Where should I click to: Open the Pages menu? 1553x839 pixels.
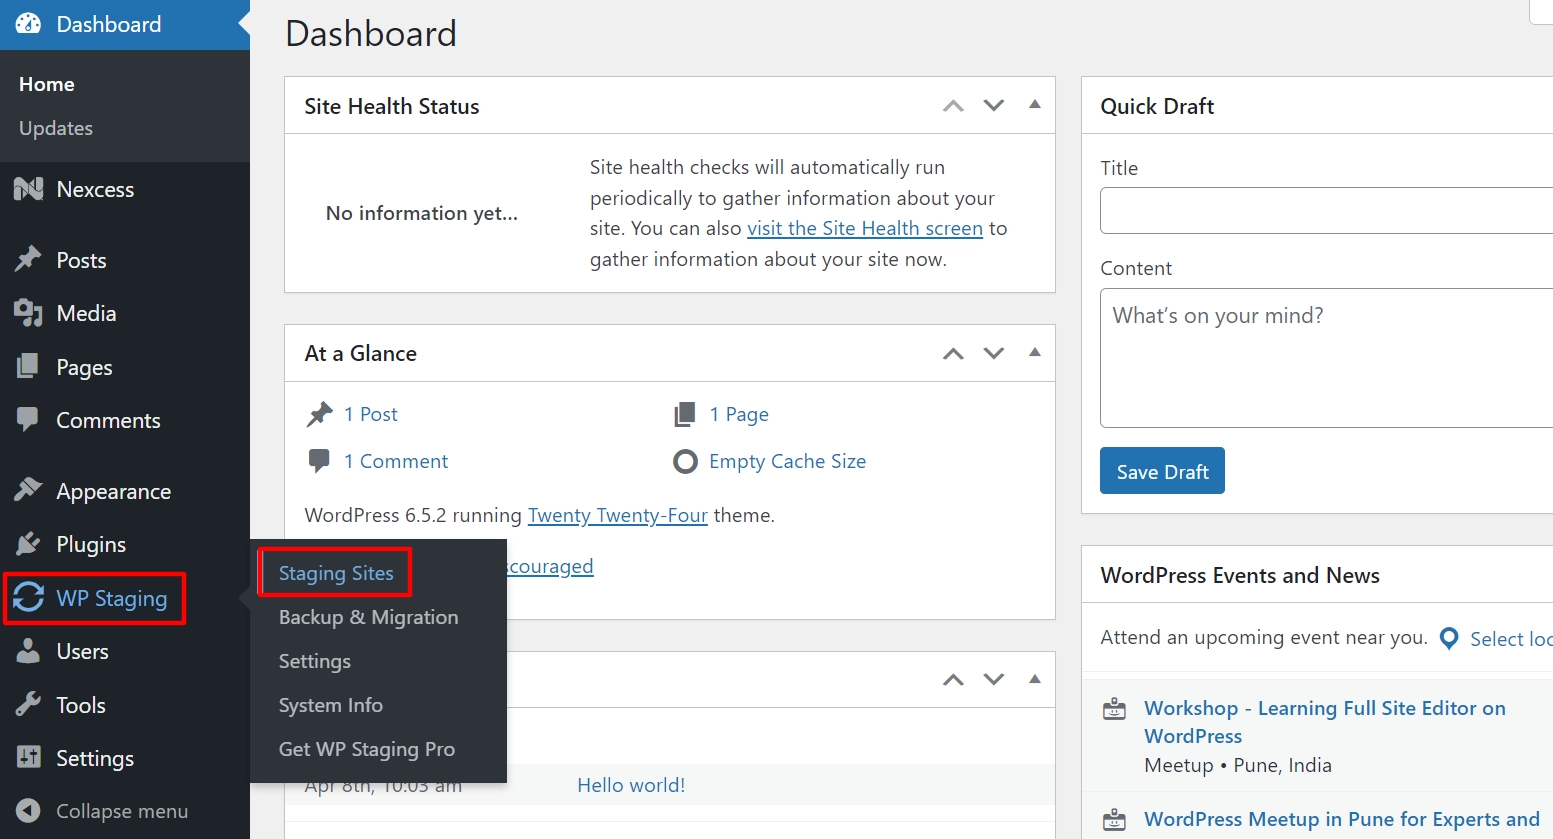pyautogui.click(x=84, y=367)
